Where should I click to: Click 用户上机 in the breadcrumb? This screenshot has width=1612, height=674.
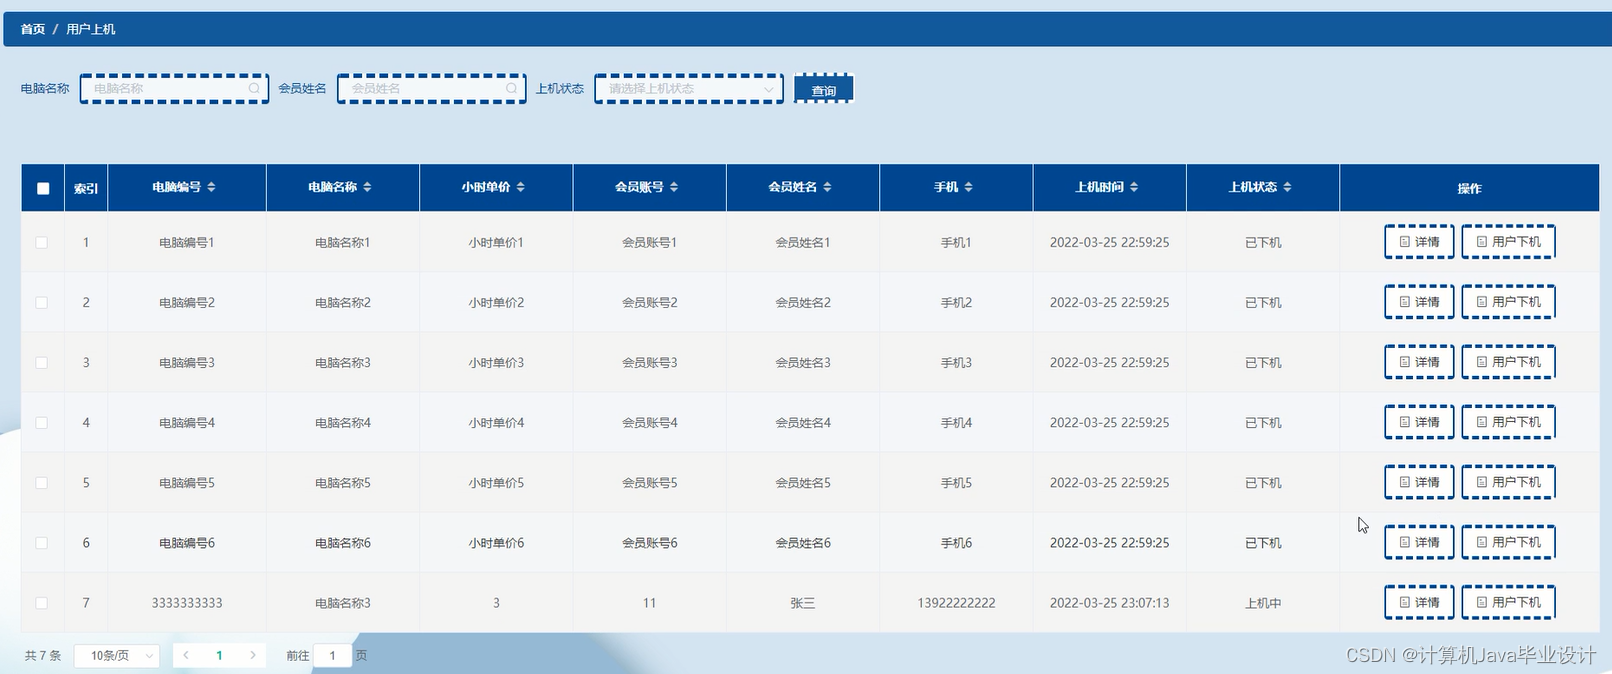[91, 29]
